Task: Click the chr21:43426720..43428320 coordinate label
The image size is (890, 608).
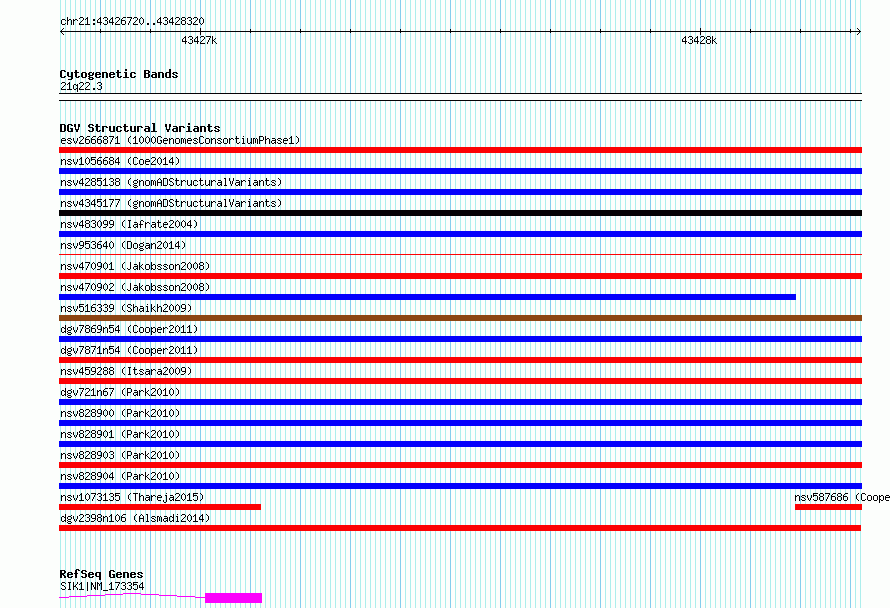Action: [x=132, y=21]
